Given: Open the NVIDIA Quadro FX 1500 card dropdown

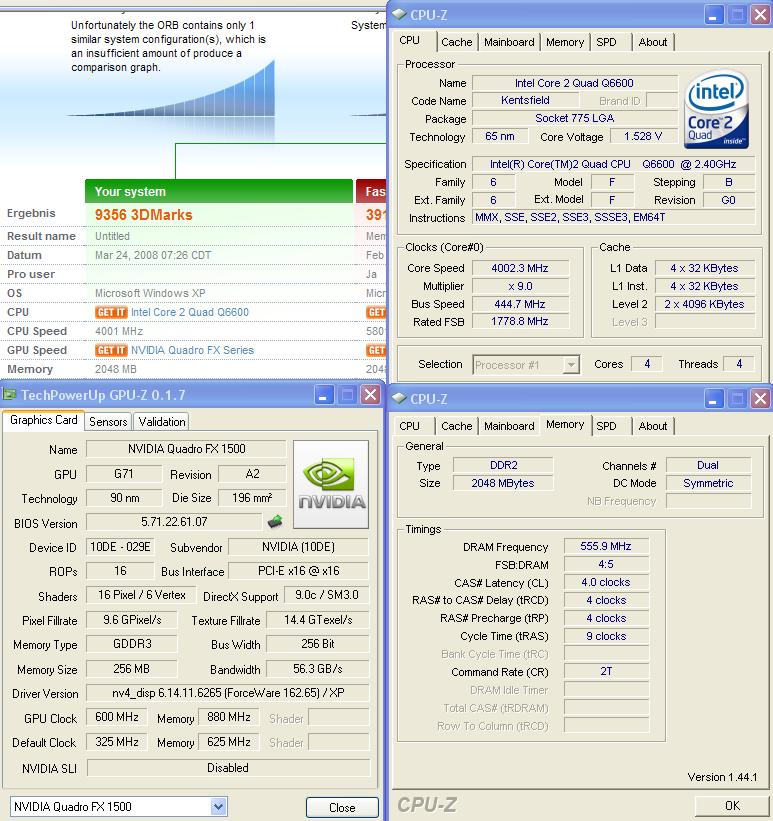Looking at the screenshot, I should (x=218, y=806).
